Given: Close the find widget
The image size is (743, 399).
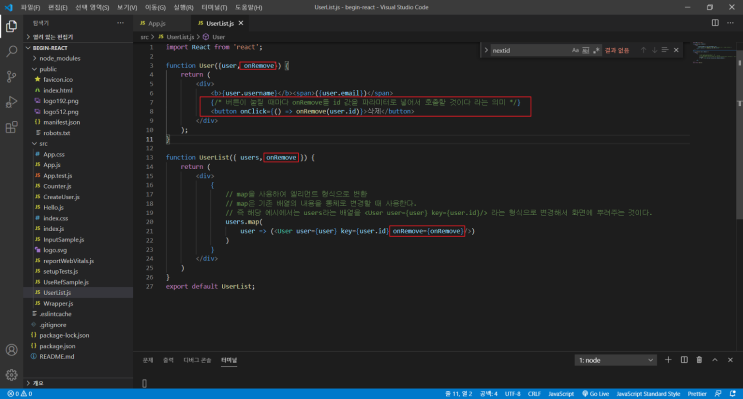Looking at the screenshot, I should point(676,50).
